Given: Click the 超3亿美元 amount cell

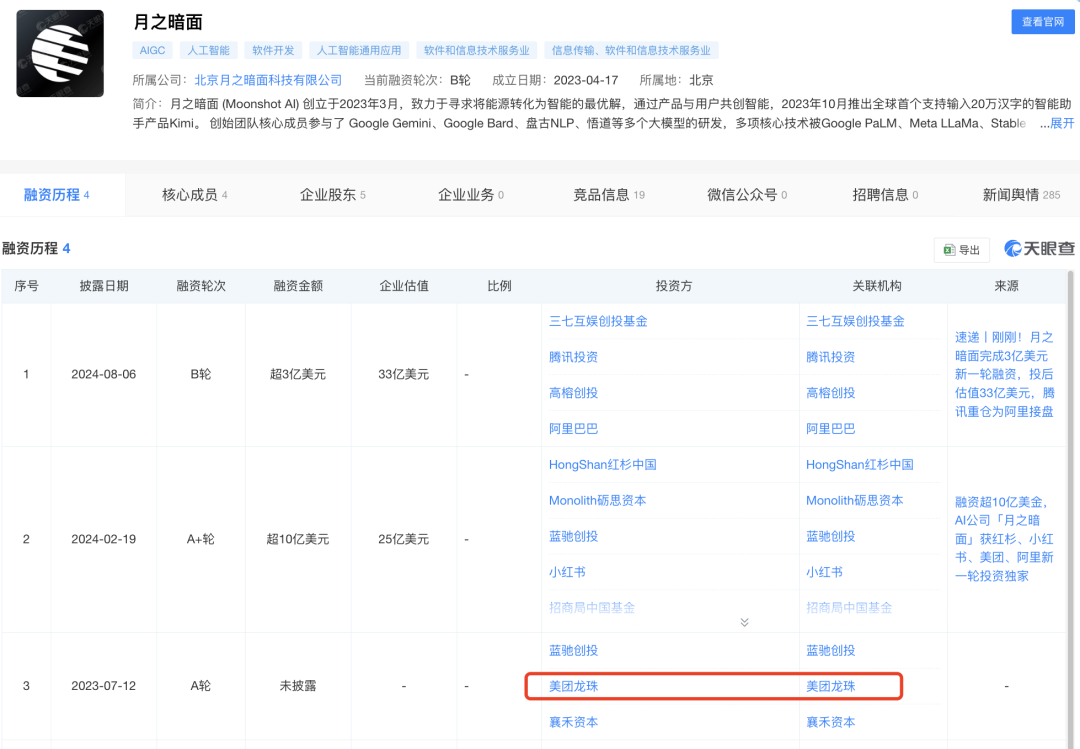Looking at the screenshot, I should [298, 374].
